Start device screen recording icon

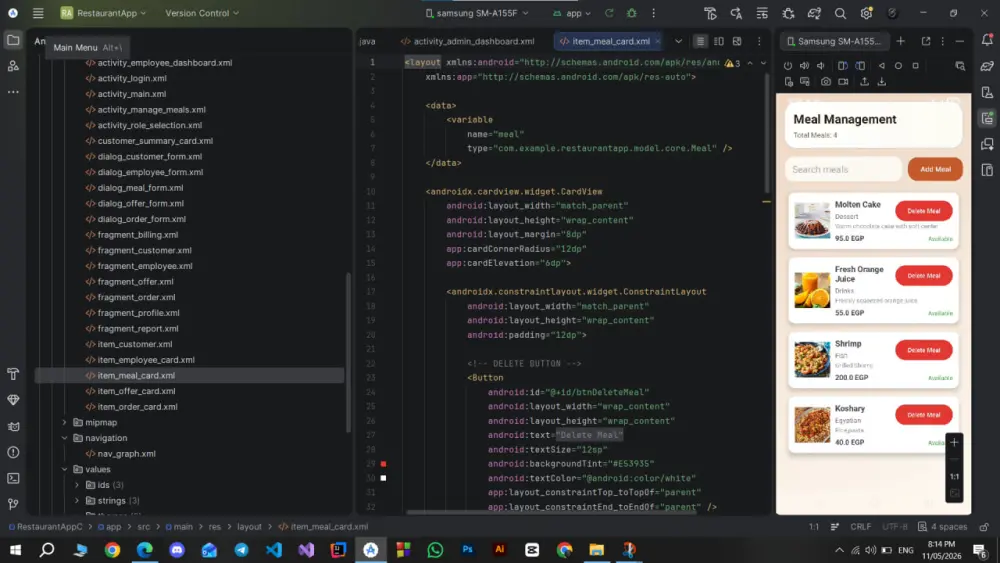pyautogui.click(x=843, y=82)
